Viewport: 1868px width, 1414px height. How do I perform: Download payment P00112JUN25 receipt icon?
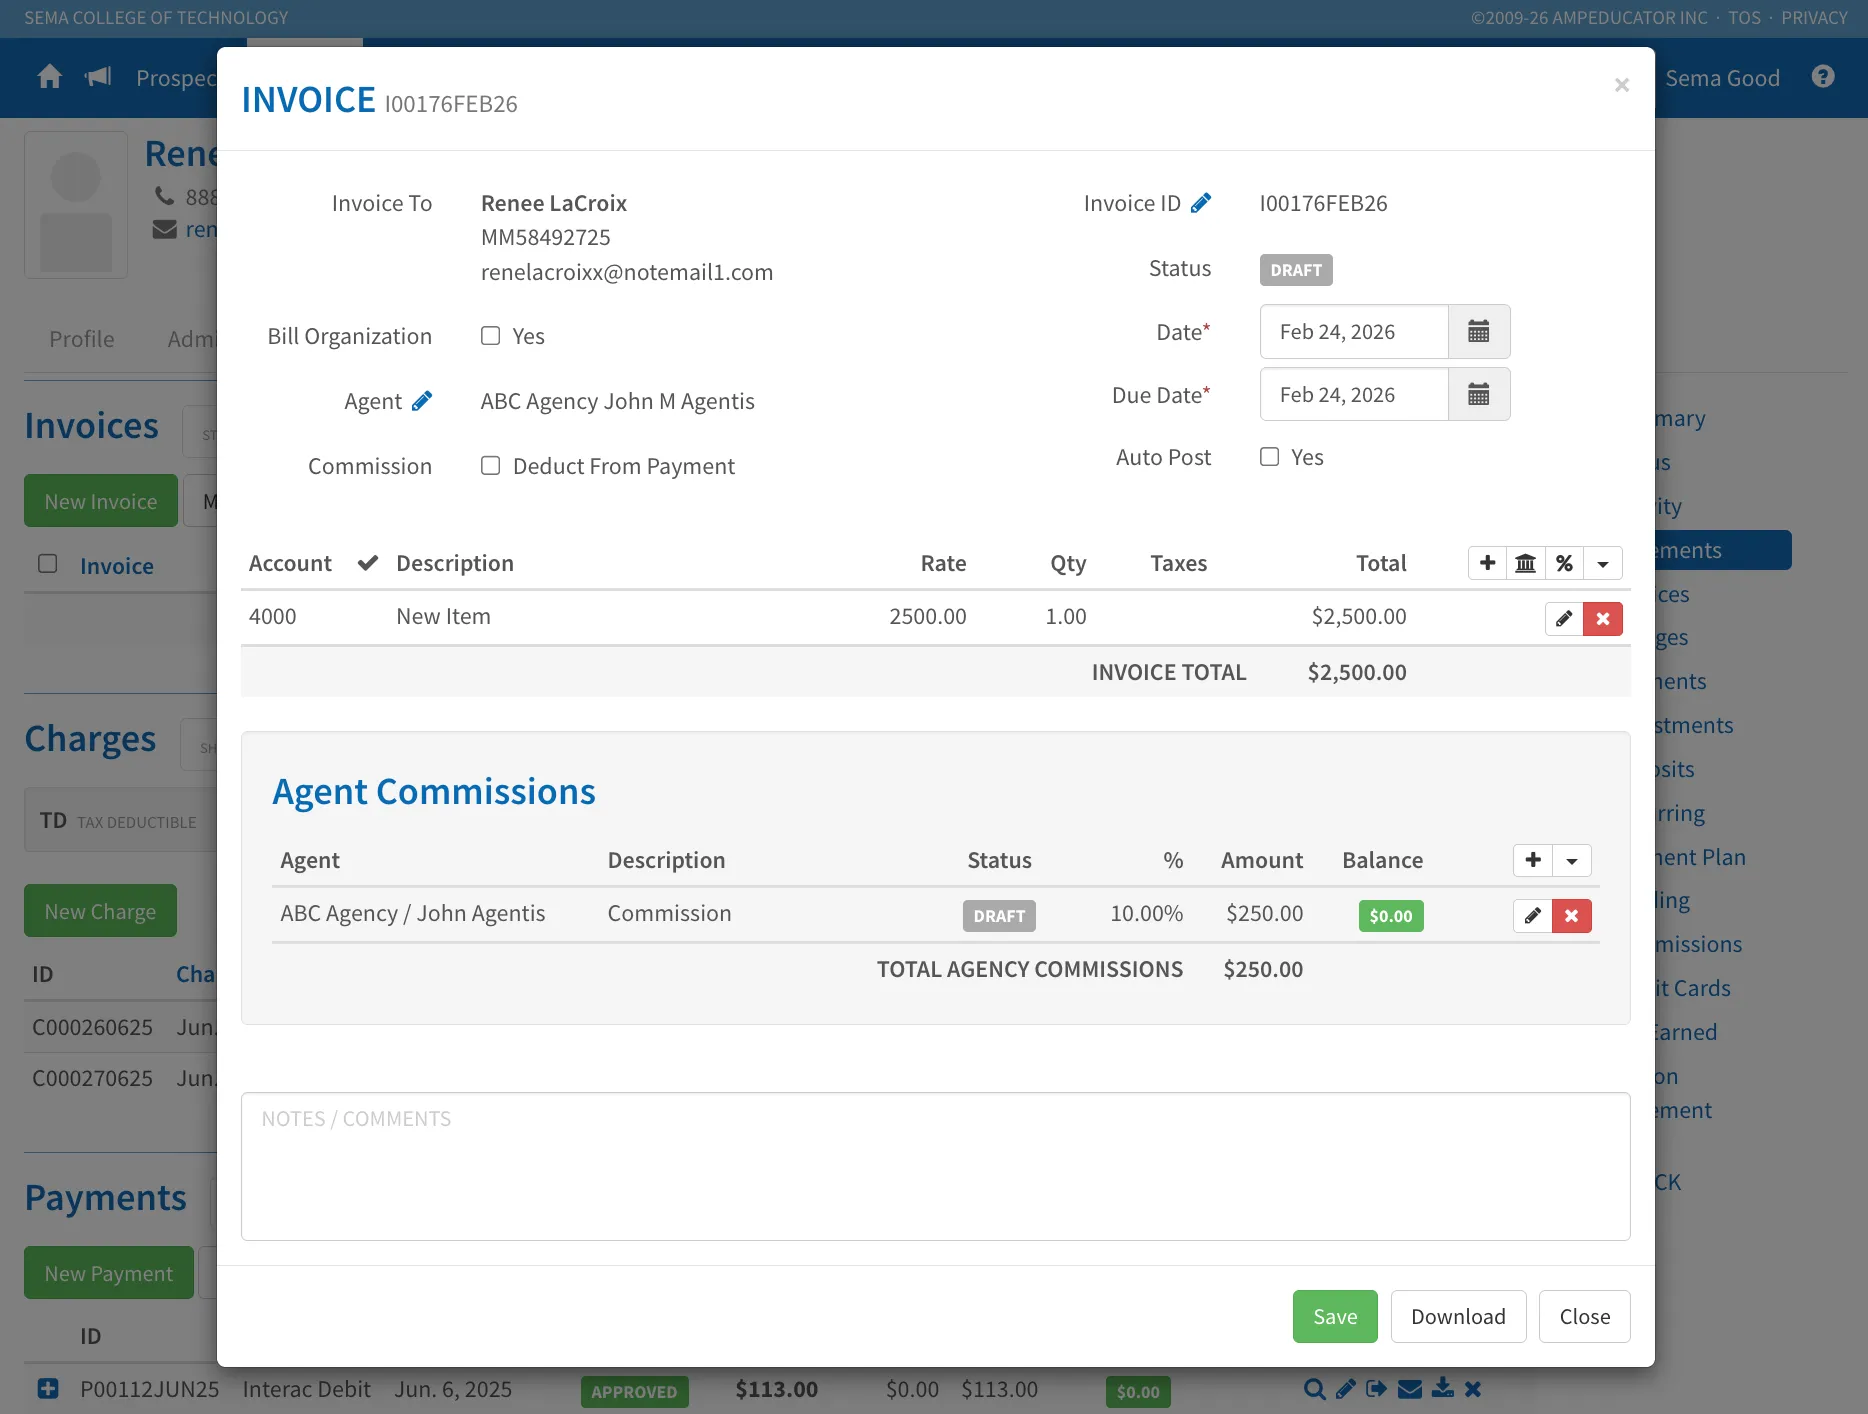1443,1389
